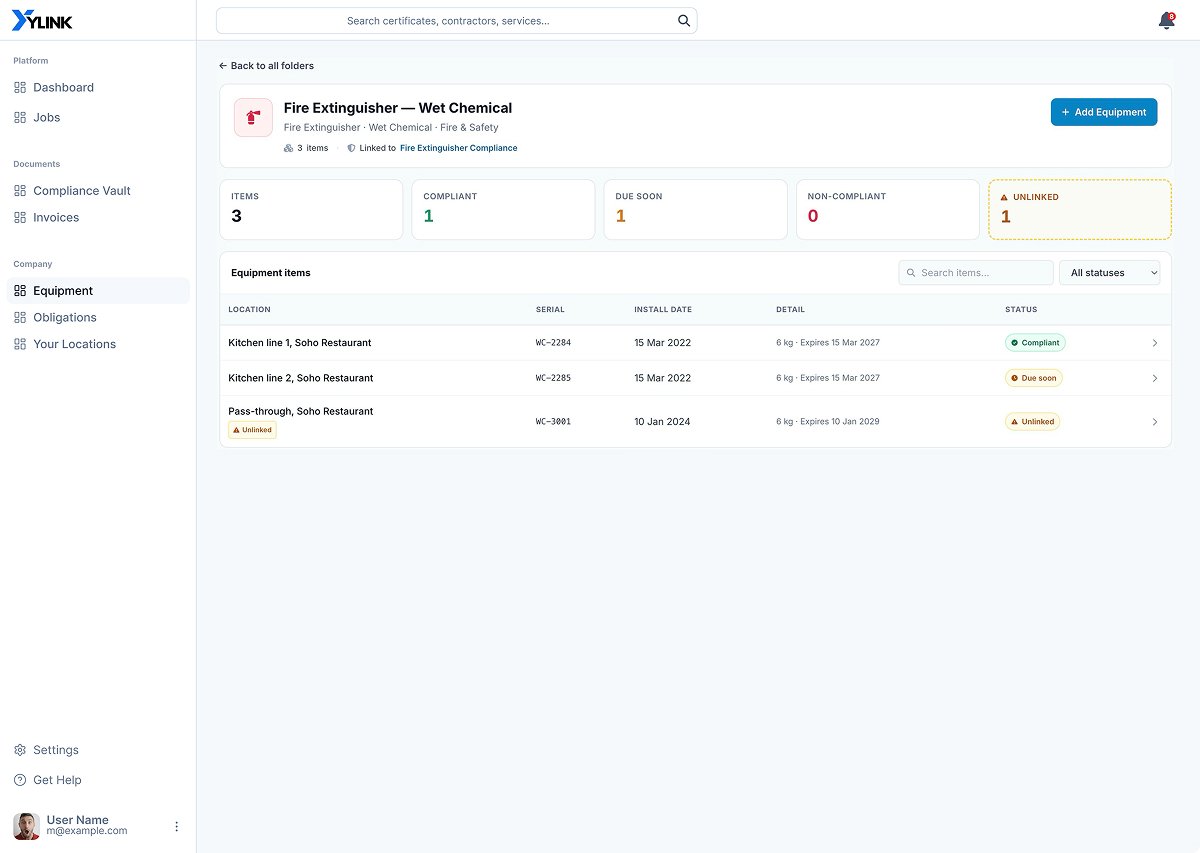Image resolution: width=1200 pixels, height=853 pixels.
Task: Click the Unlinked summary card
Action: coord(1080,210)
